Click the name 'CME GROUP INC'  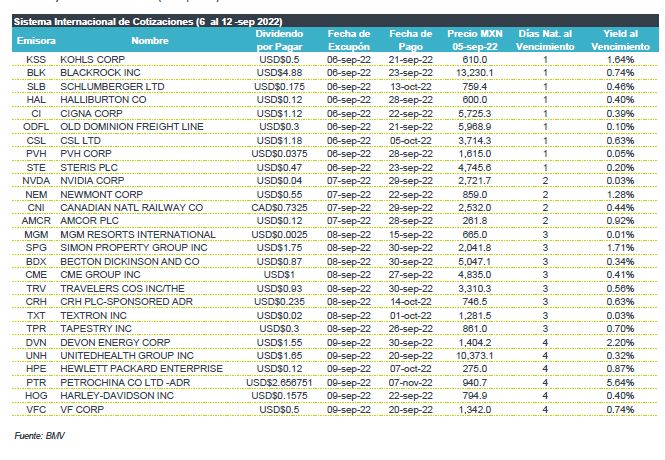[100, 275]
